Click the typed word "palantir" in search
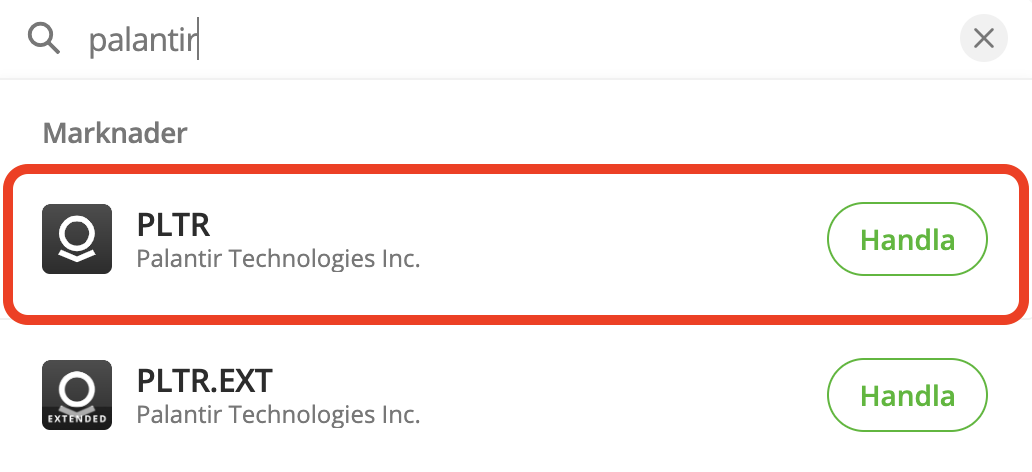The width and height of the screenshot is (1032, 472). point(143,40)
